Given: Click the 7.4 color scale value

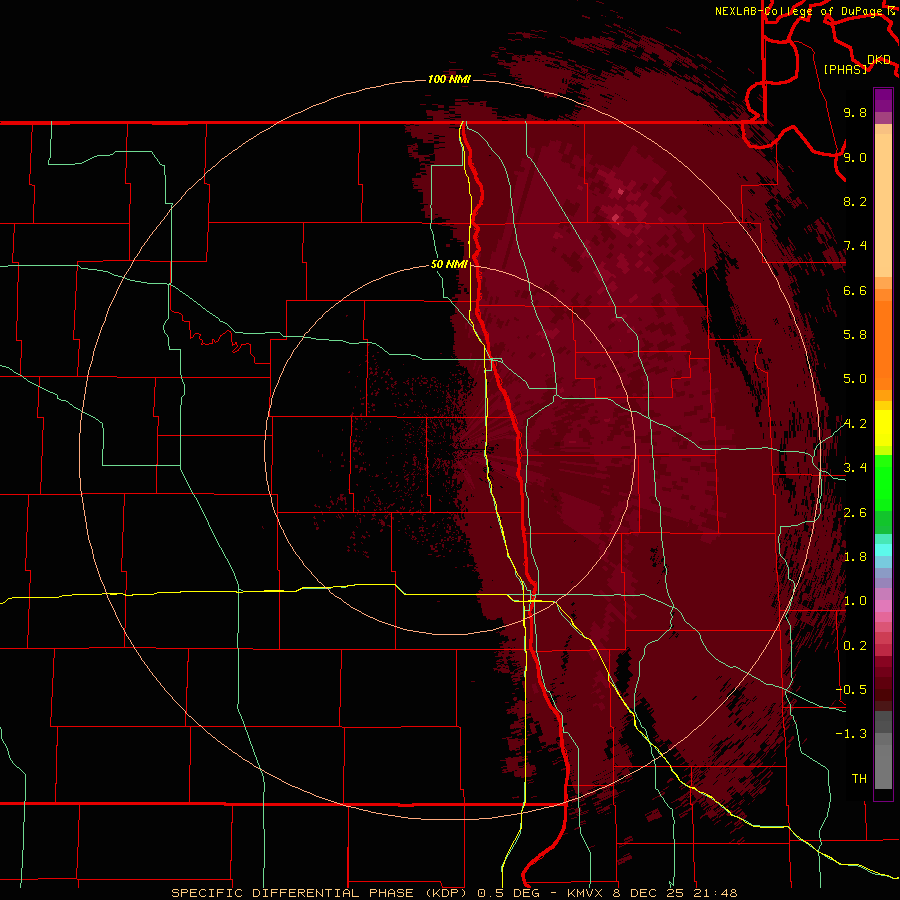Looking at the screenshot, I should [x=855, y=246].
